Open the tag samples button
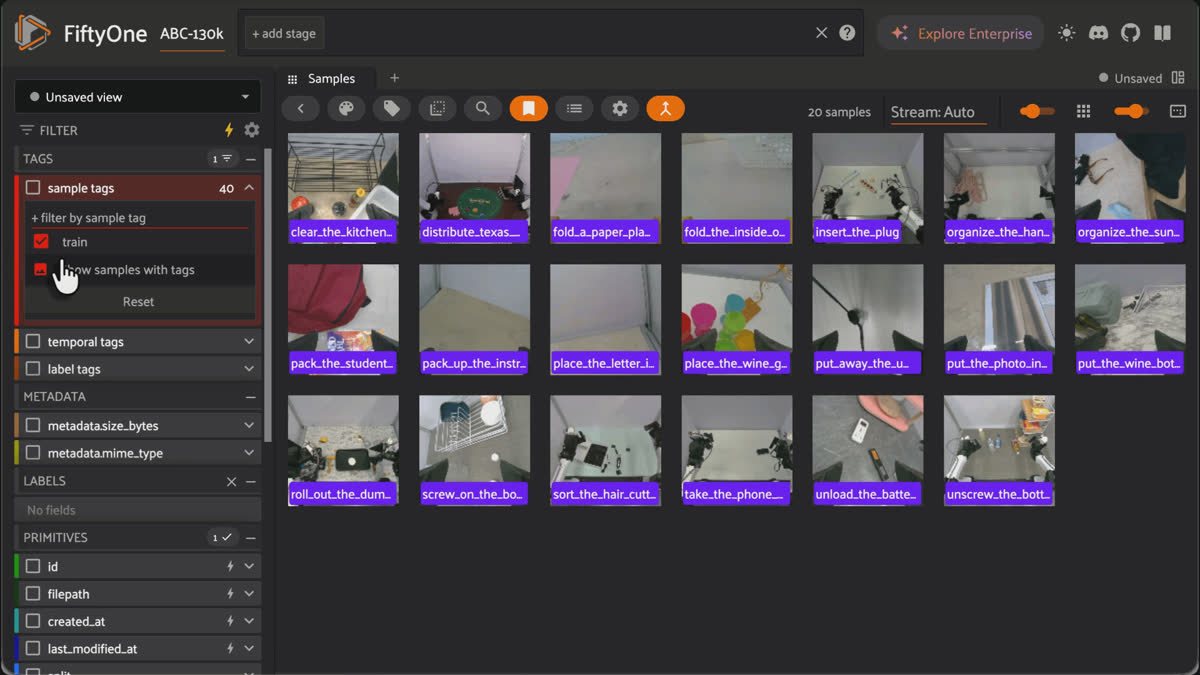Viewport: 1200px width, 675px height. coord(392,109)
